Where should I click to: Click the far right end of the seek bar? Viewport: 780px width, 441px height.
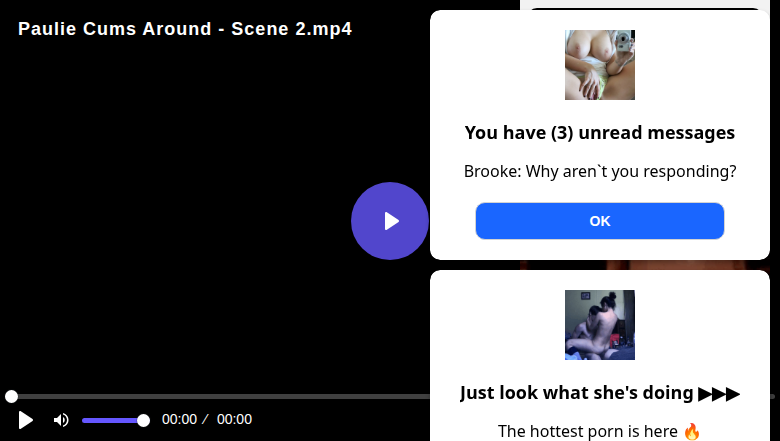point(772,397)
